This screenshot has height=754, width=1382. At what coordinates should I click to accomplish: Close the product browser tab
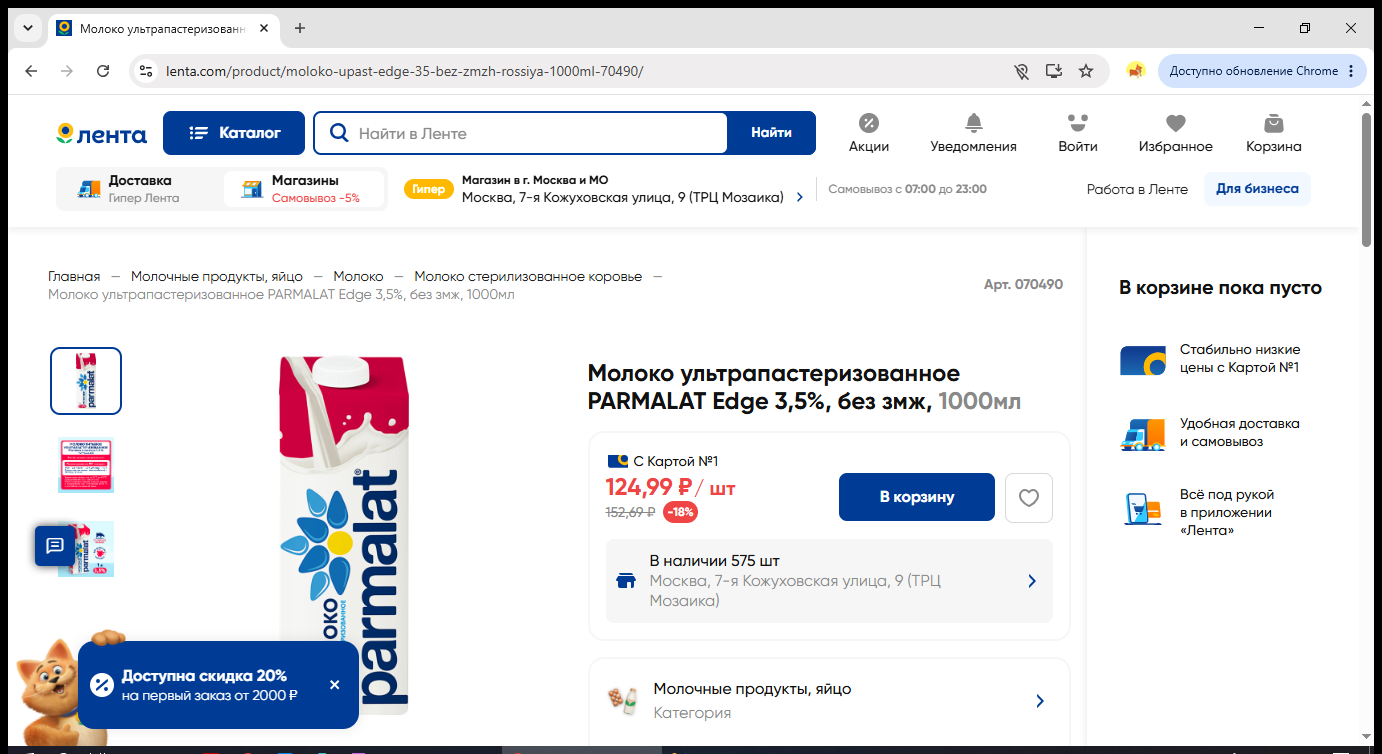click(264, 28)
